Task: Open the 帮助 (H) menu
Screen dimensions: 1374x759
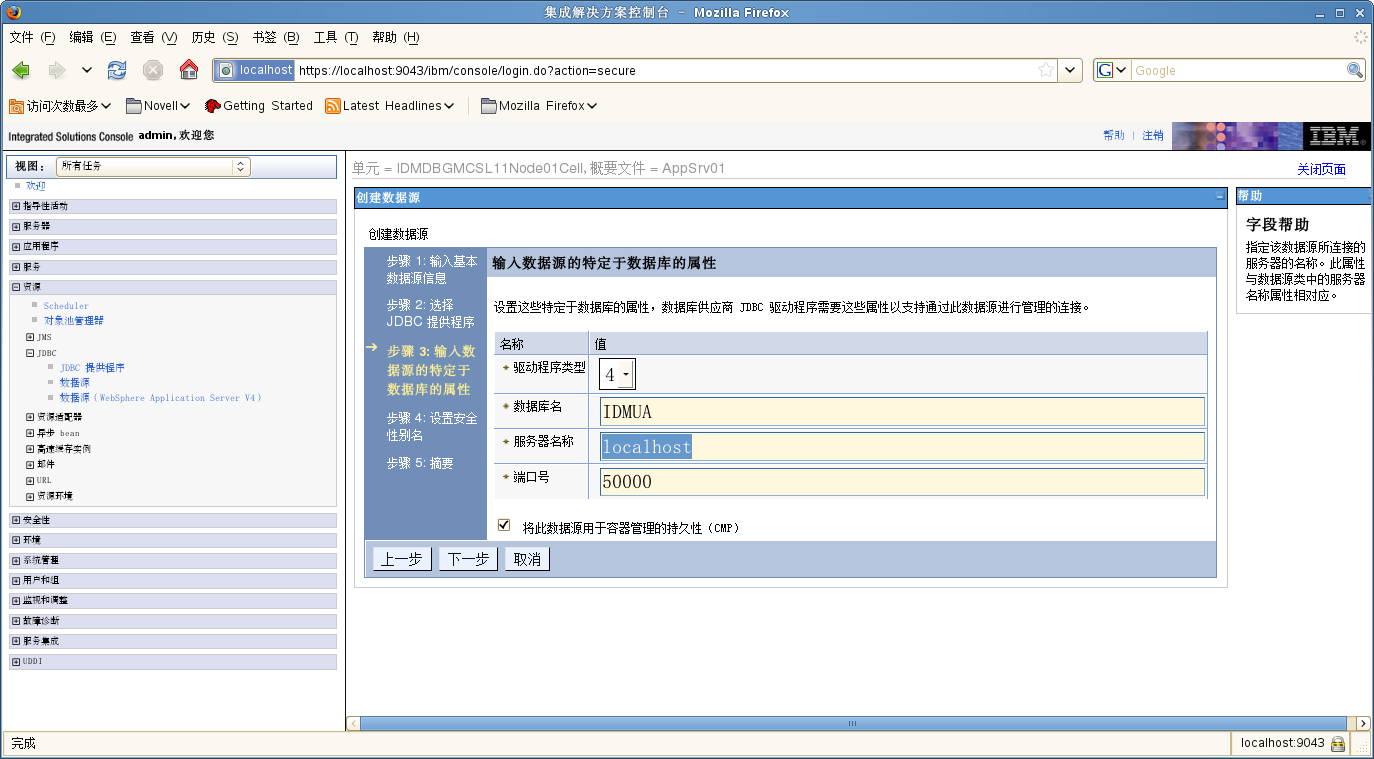Action: coord(395,37)
